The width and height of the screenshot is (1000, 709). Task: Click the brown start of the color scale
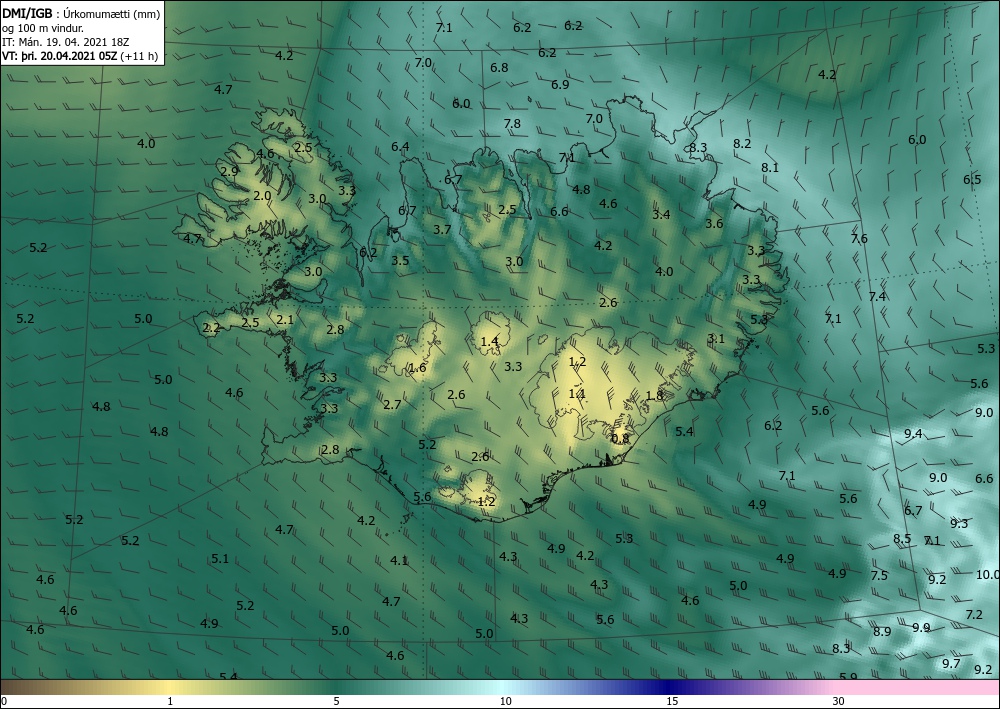(x=26, y=687)
